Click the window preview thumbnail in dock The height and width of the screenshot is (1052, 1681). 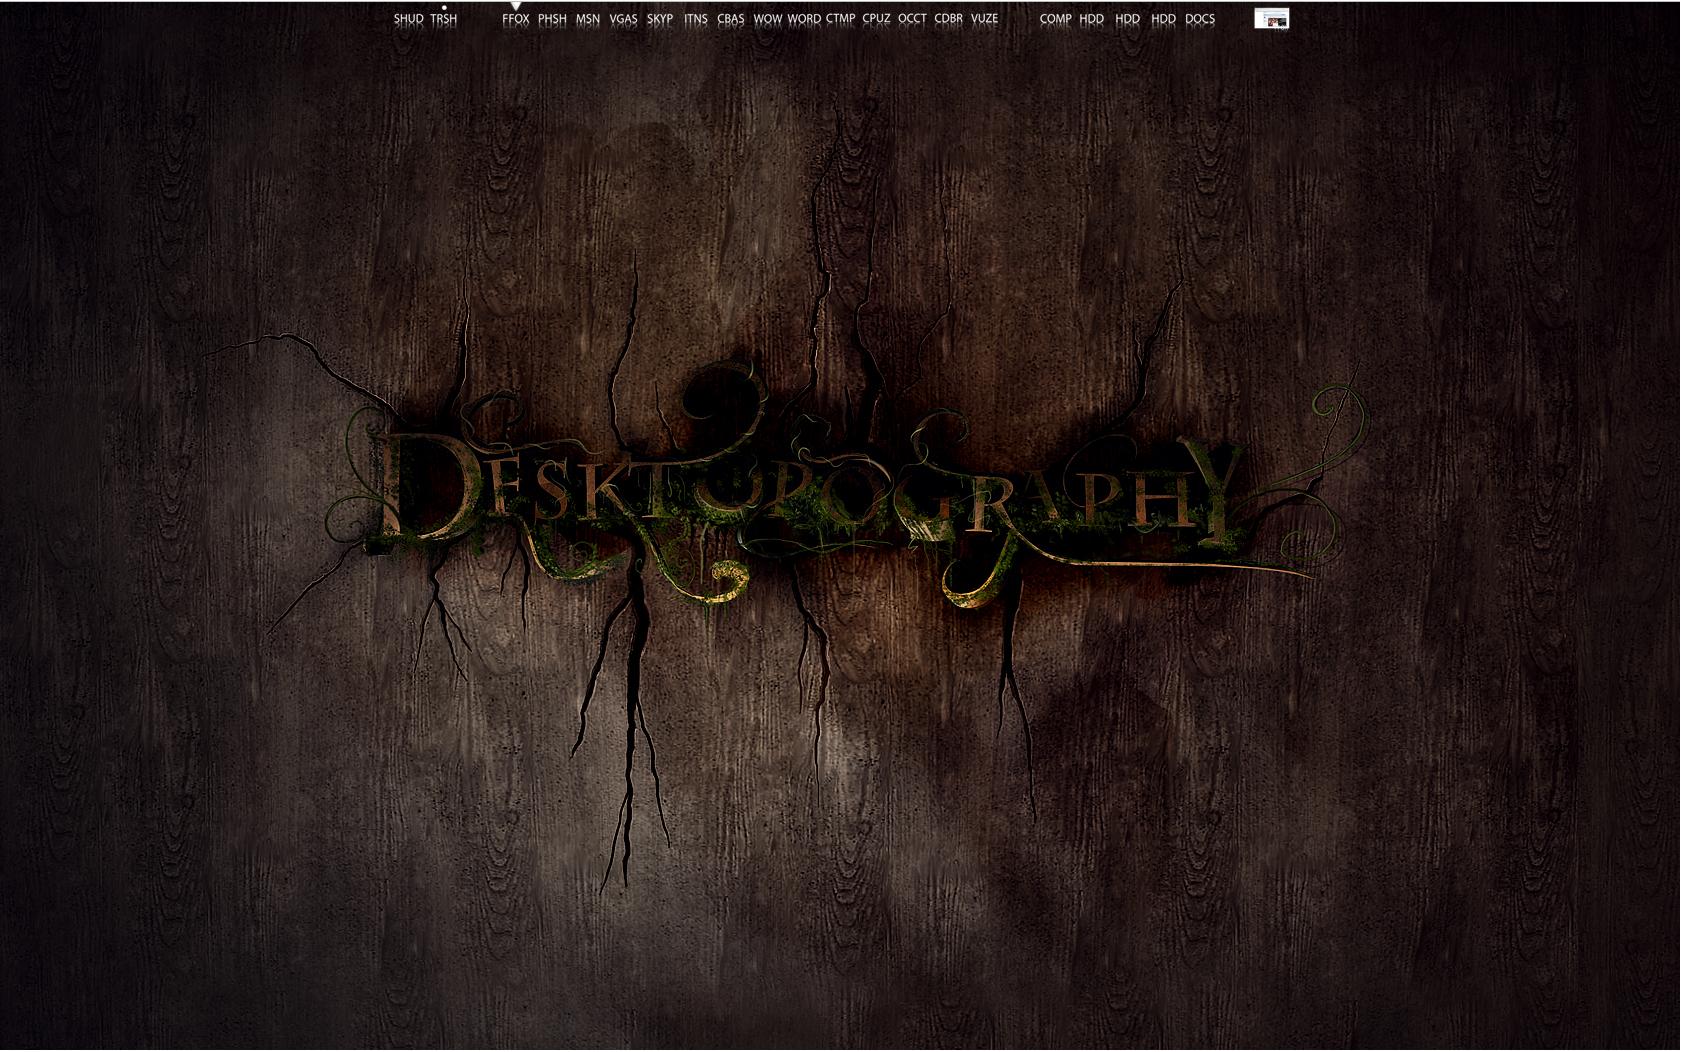1272,18
